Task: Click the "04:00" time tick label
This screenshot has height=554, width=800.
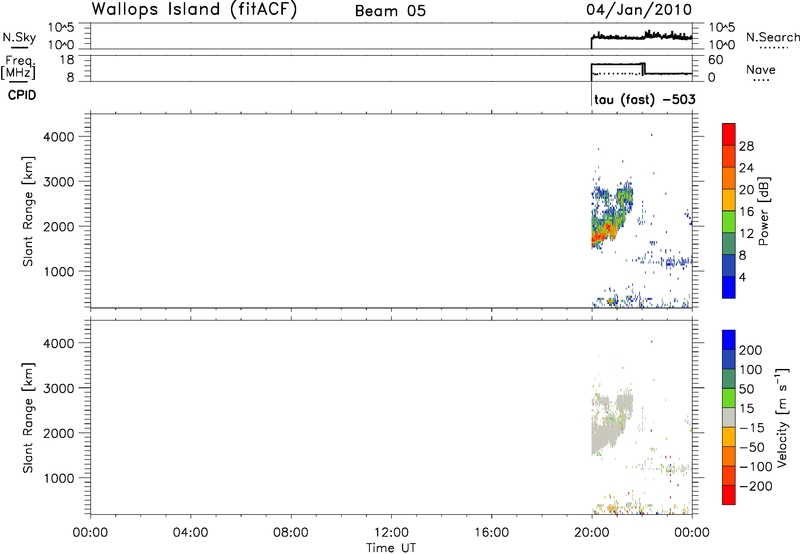Action: click(x=190, y=533)
